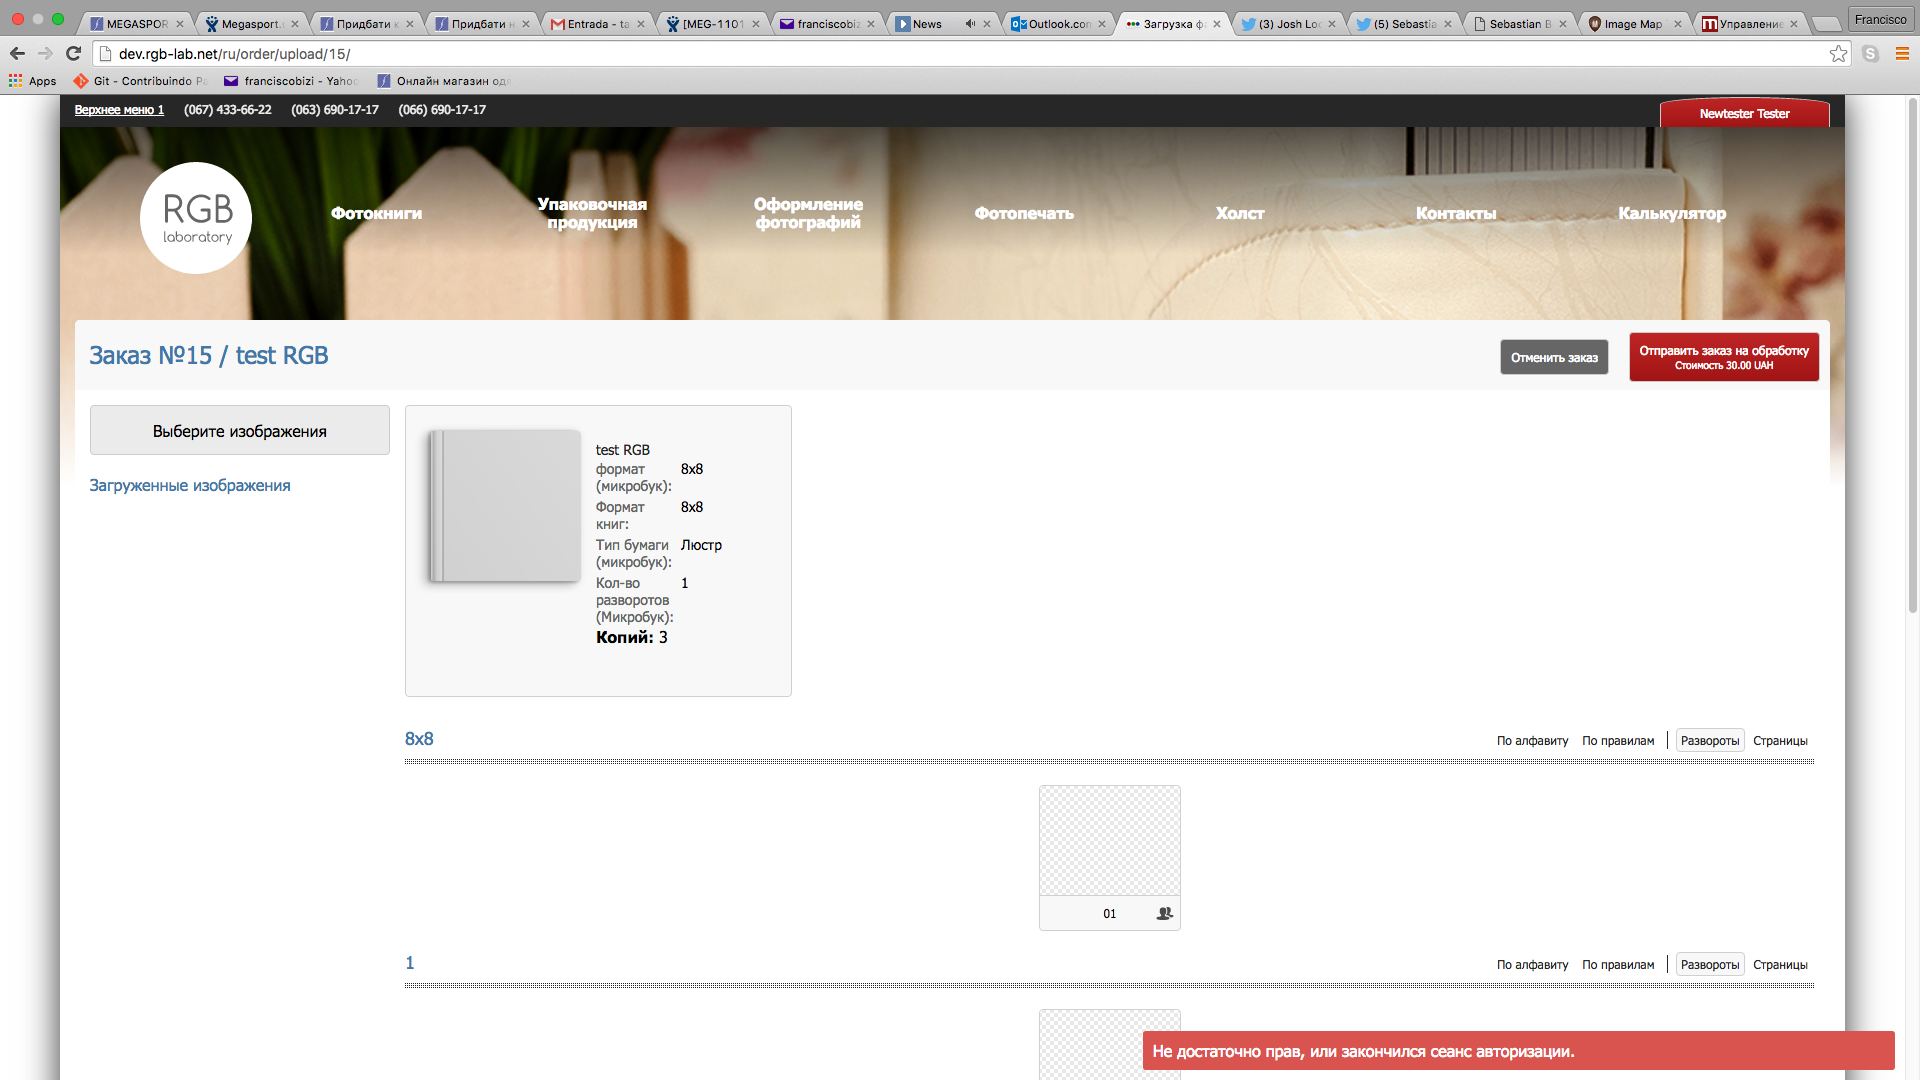
Task: Toggle Развороты view in 8x8 section
Action: (x=1709, y=741)
